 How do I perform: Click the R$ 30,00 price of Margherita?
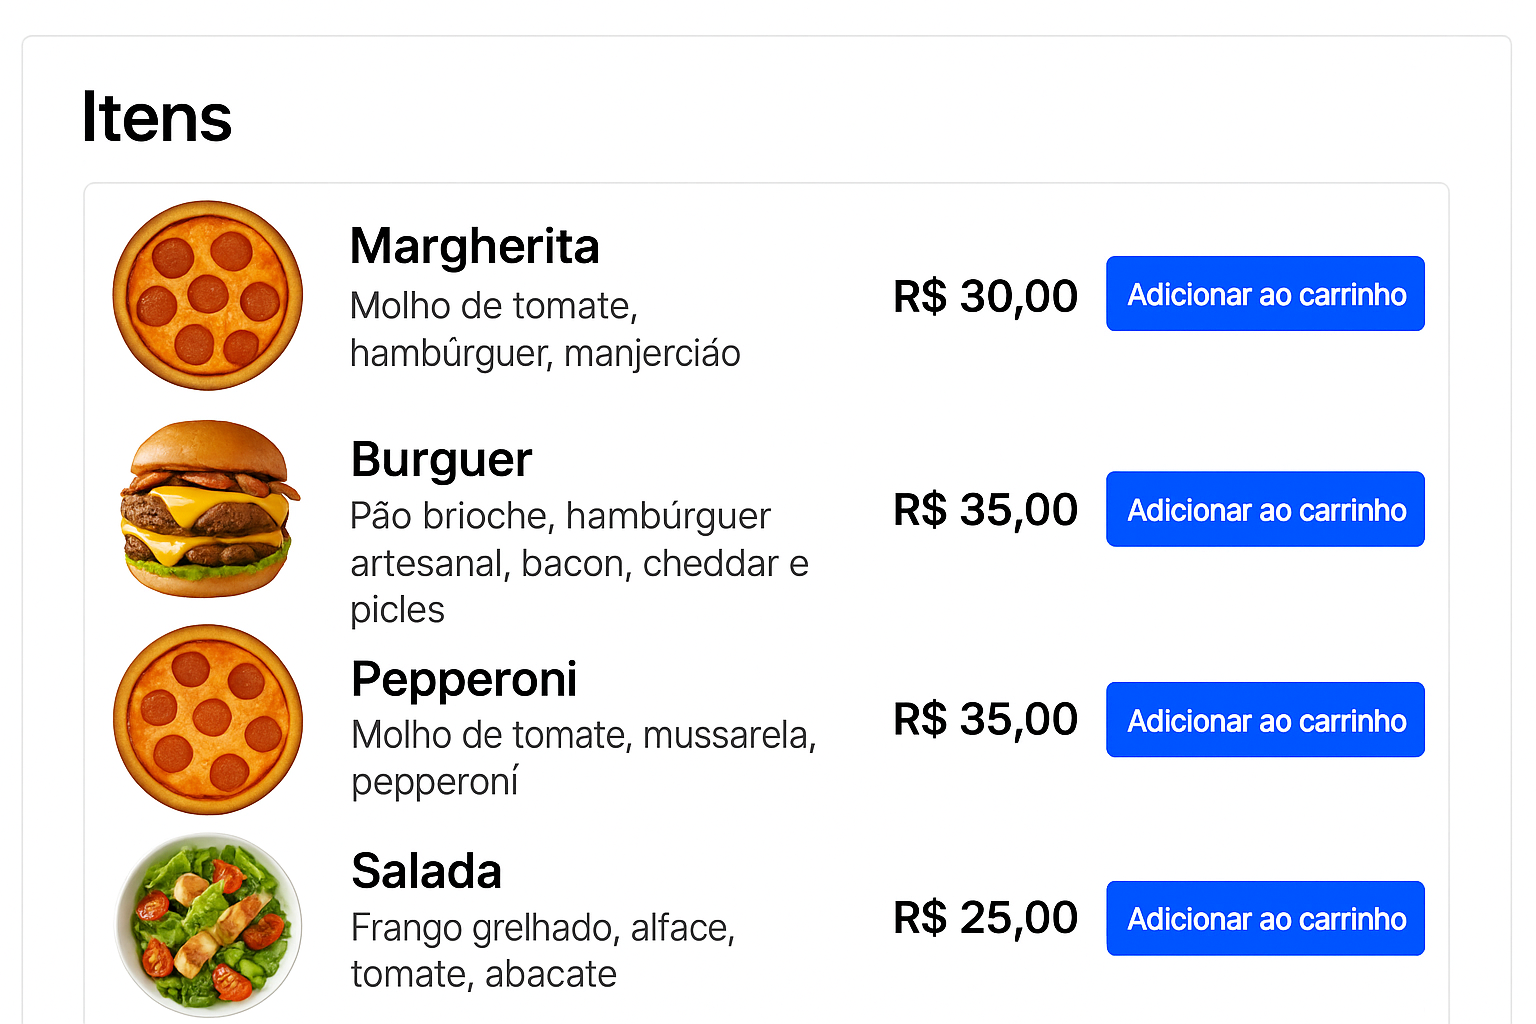[x=985, y=295]
